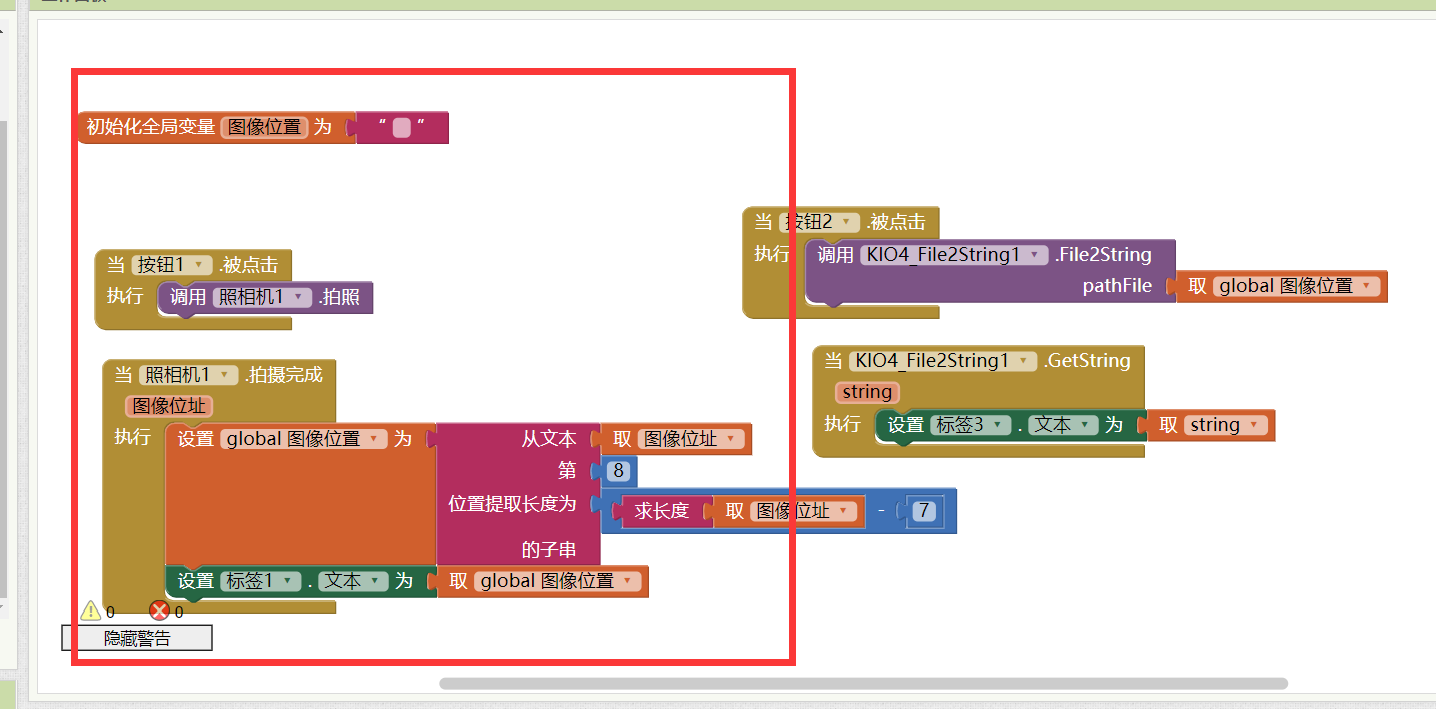Open the 标签3 component dropdown
1436x709 pixels.
click(x=996, y=426)
